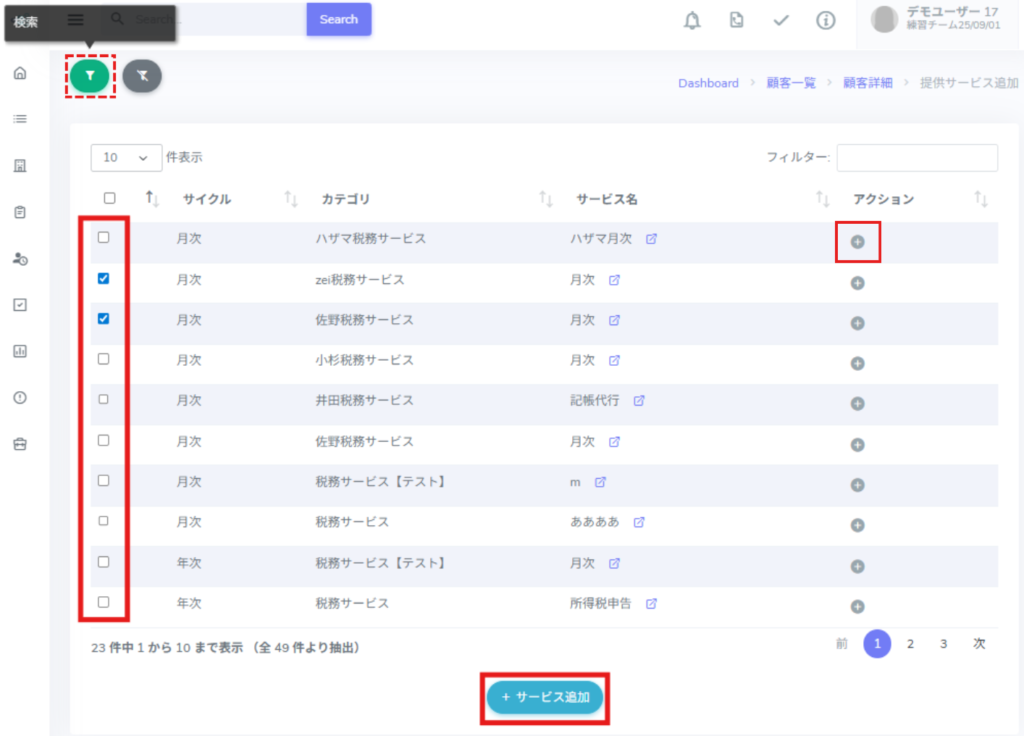This screenshot has width=1024, height=736.
Task: Click the gray clear-filter icon
Action: (142, 75)
